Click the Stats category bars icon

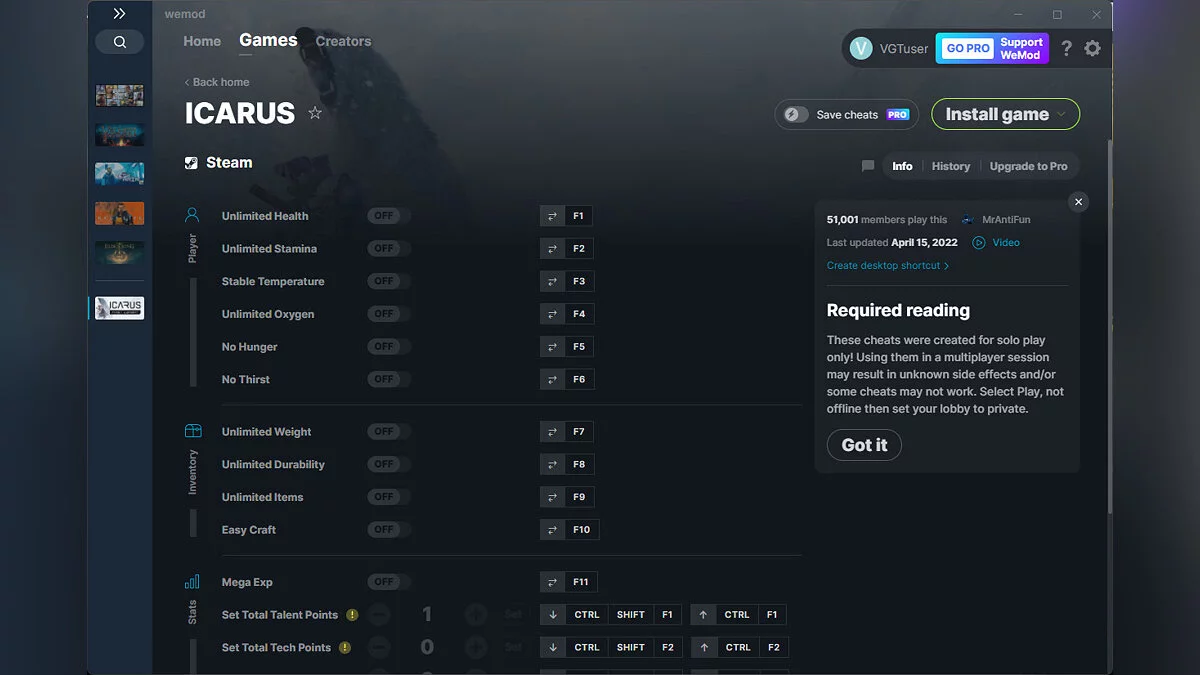192,582
